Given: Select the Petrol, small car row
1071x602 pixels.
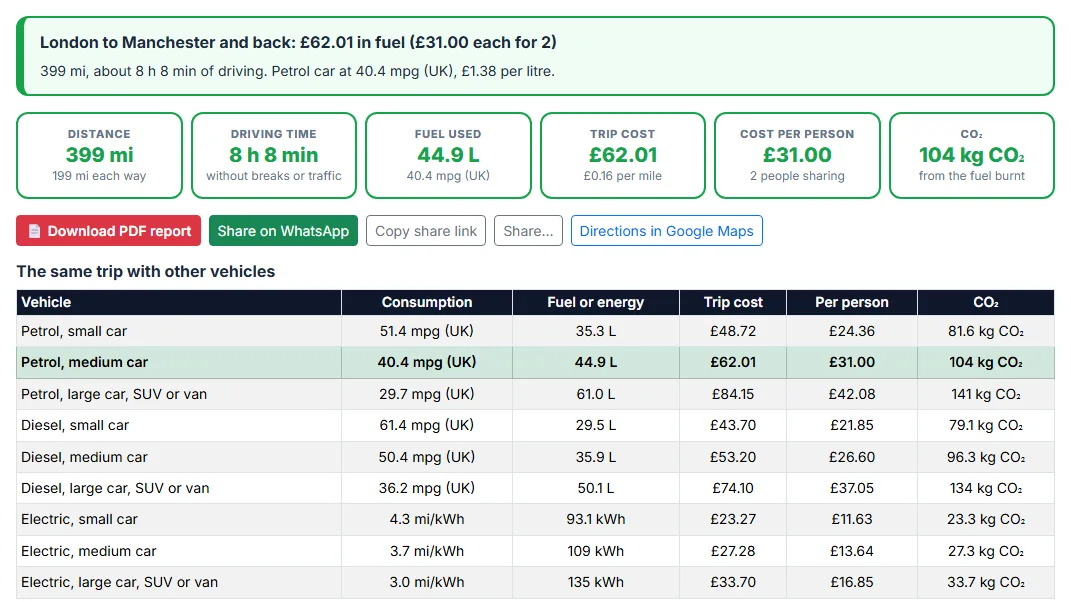Looking at the screenshot, I should 536,331.
